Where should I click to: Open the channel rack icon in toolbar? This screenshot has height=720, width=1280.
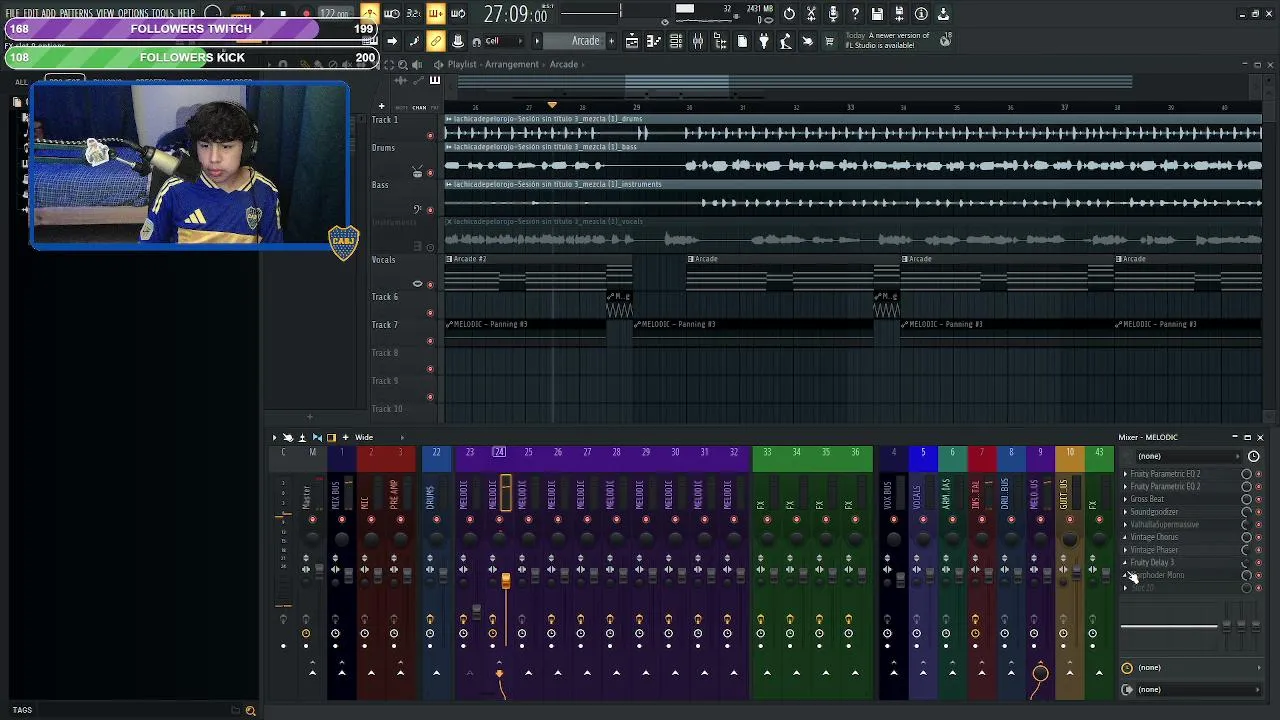(x=676, y=41)
